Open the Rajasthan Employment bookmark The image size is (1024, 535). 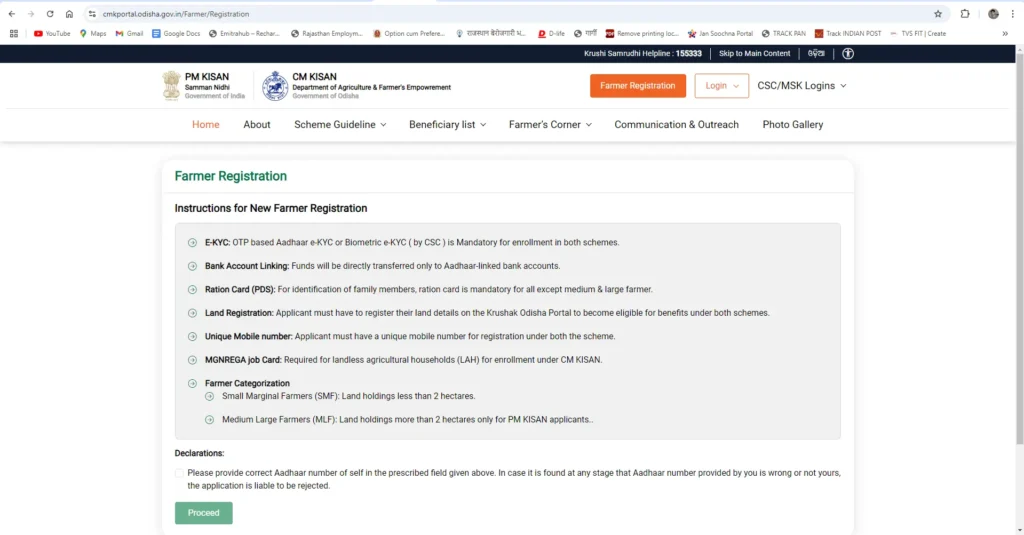pos(327,33)
